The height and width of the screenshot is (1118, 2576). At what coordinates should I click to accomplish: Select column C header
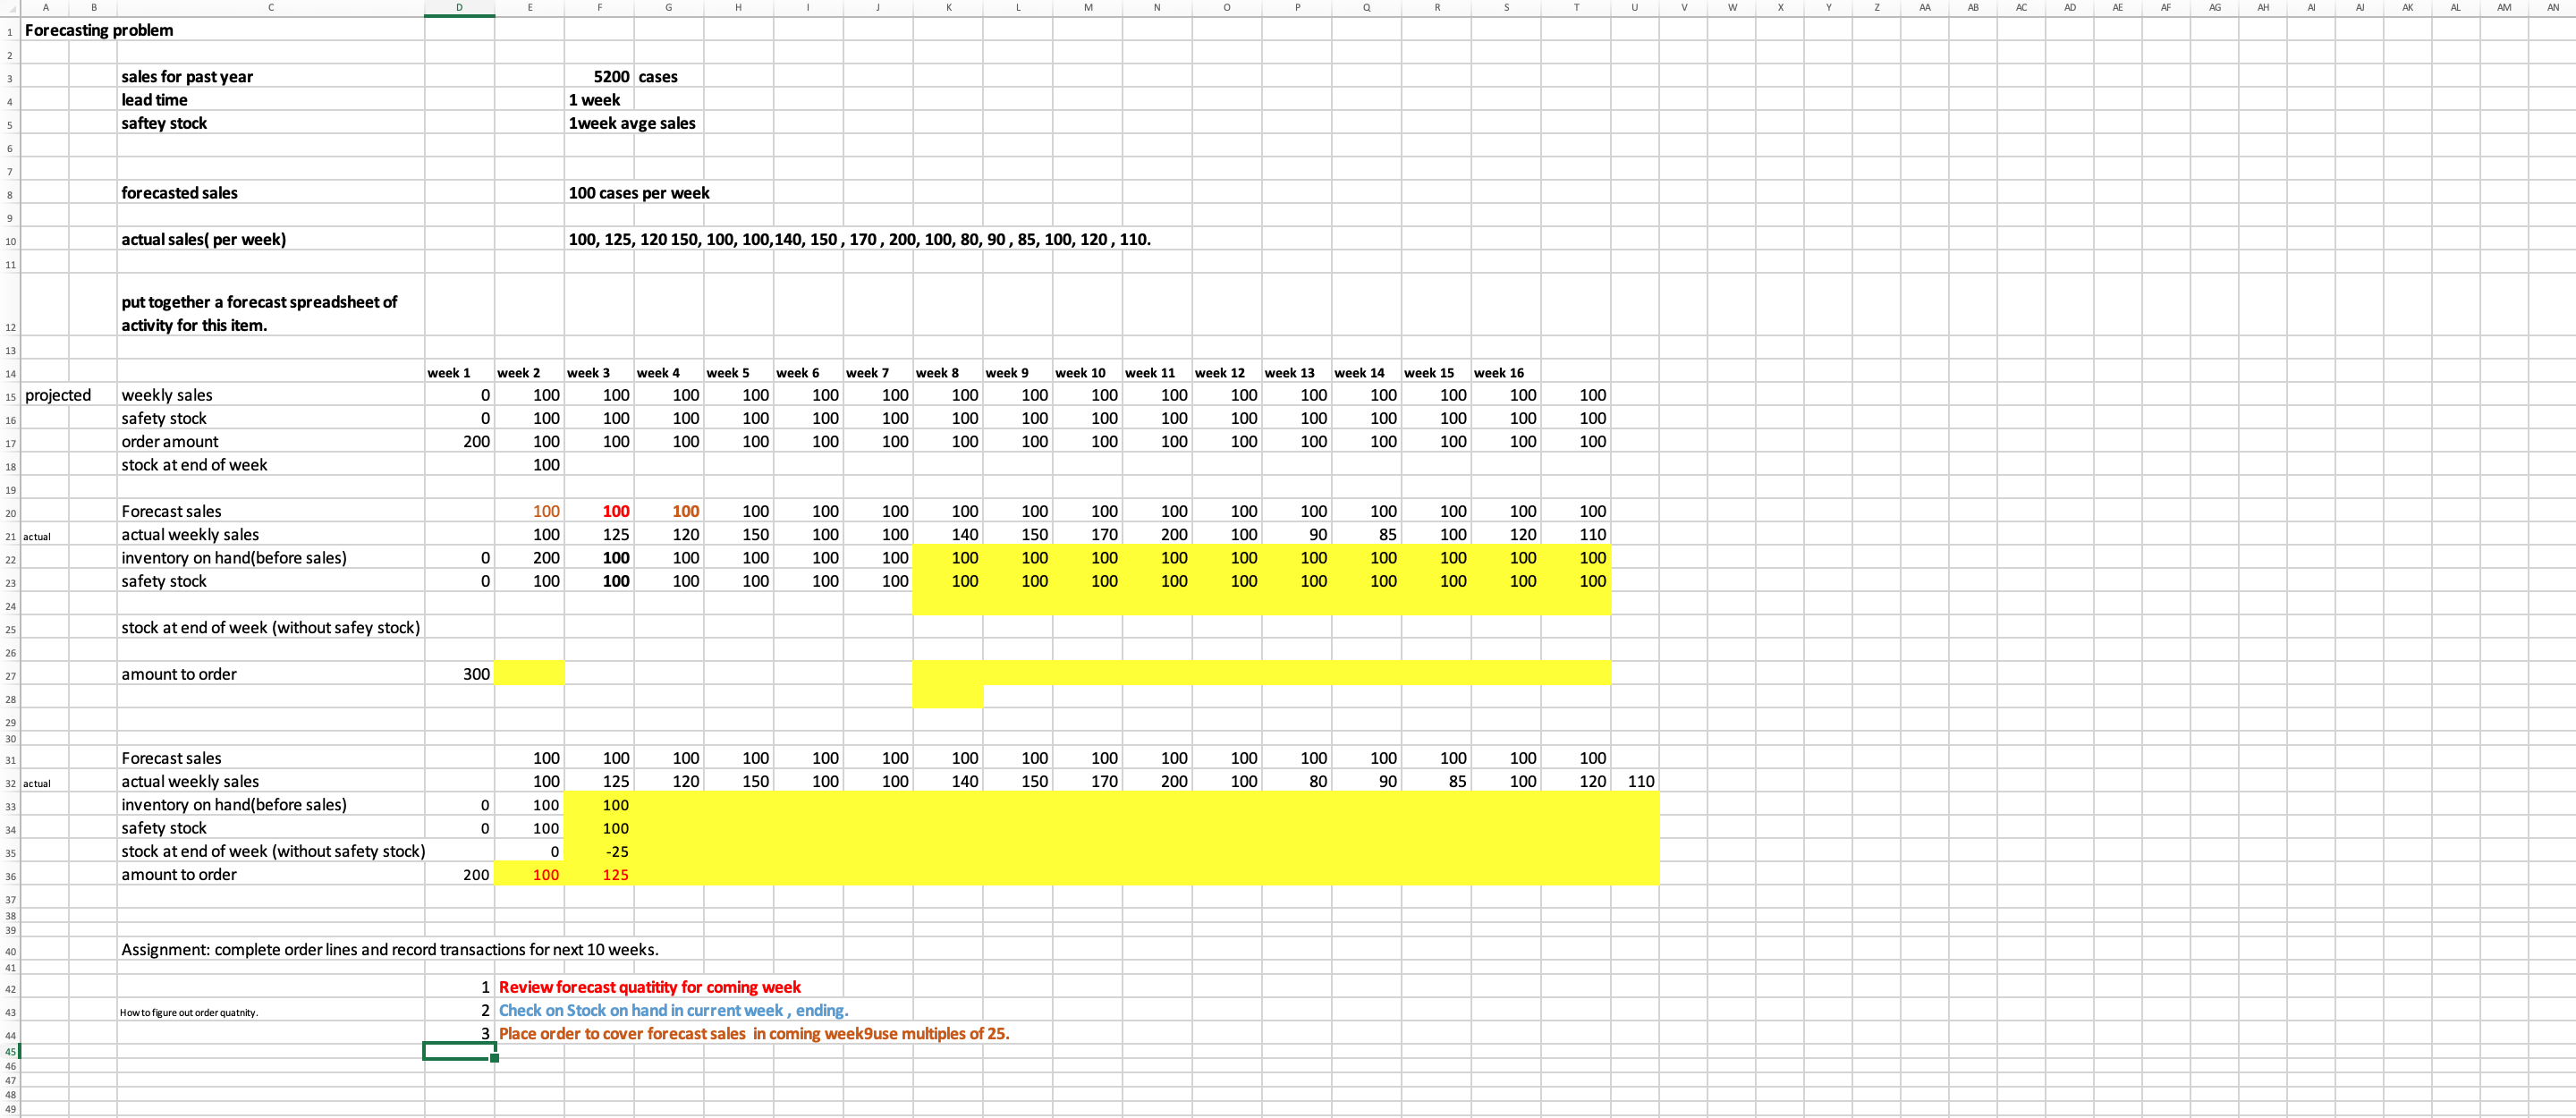(271, 7)
